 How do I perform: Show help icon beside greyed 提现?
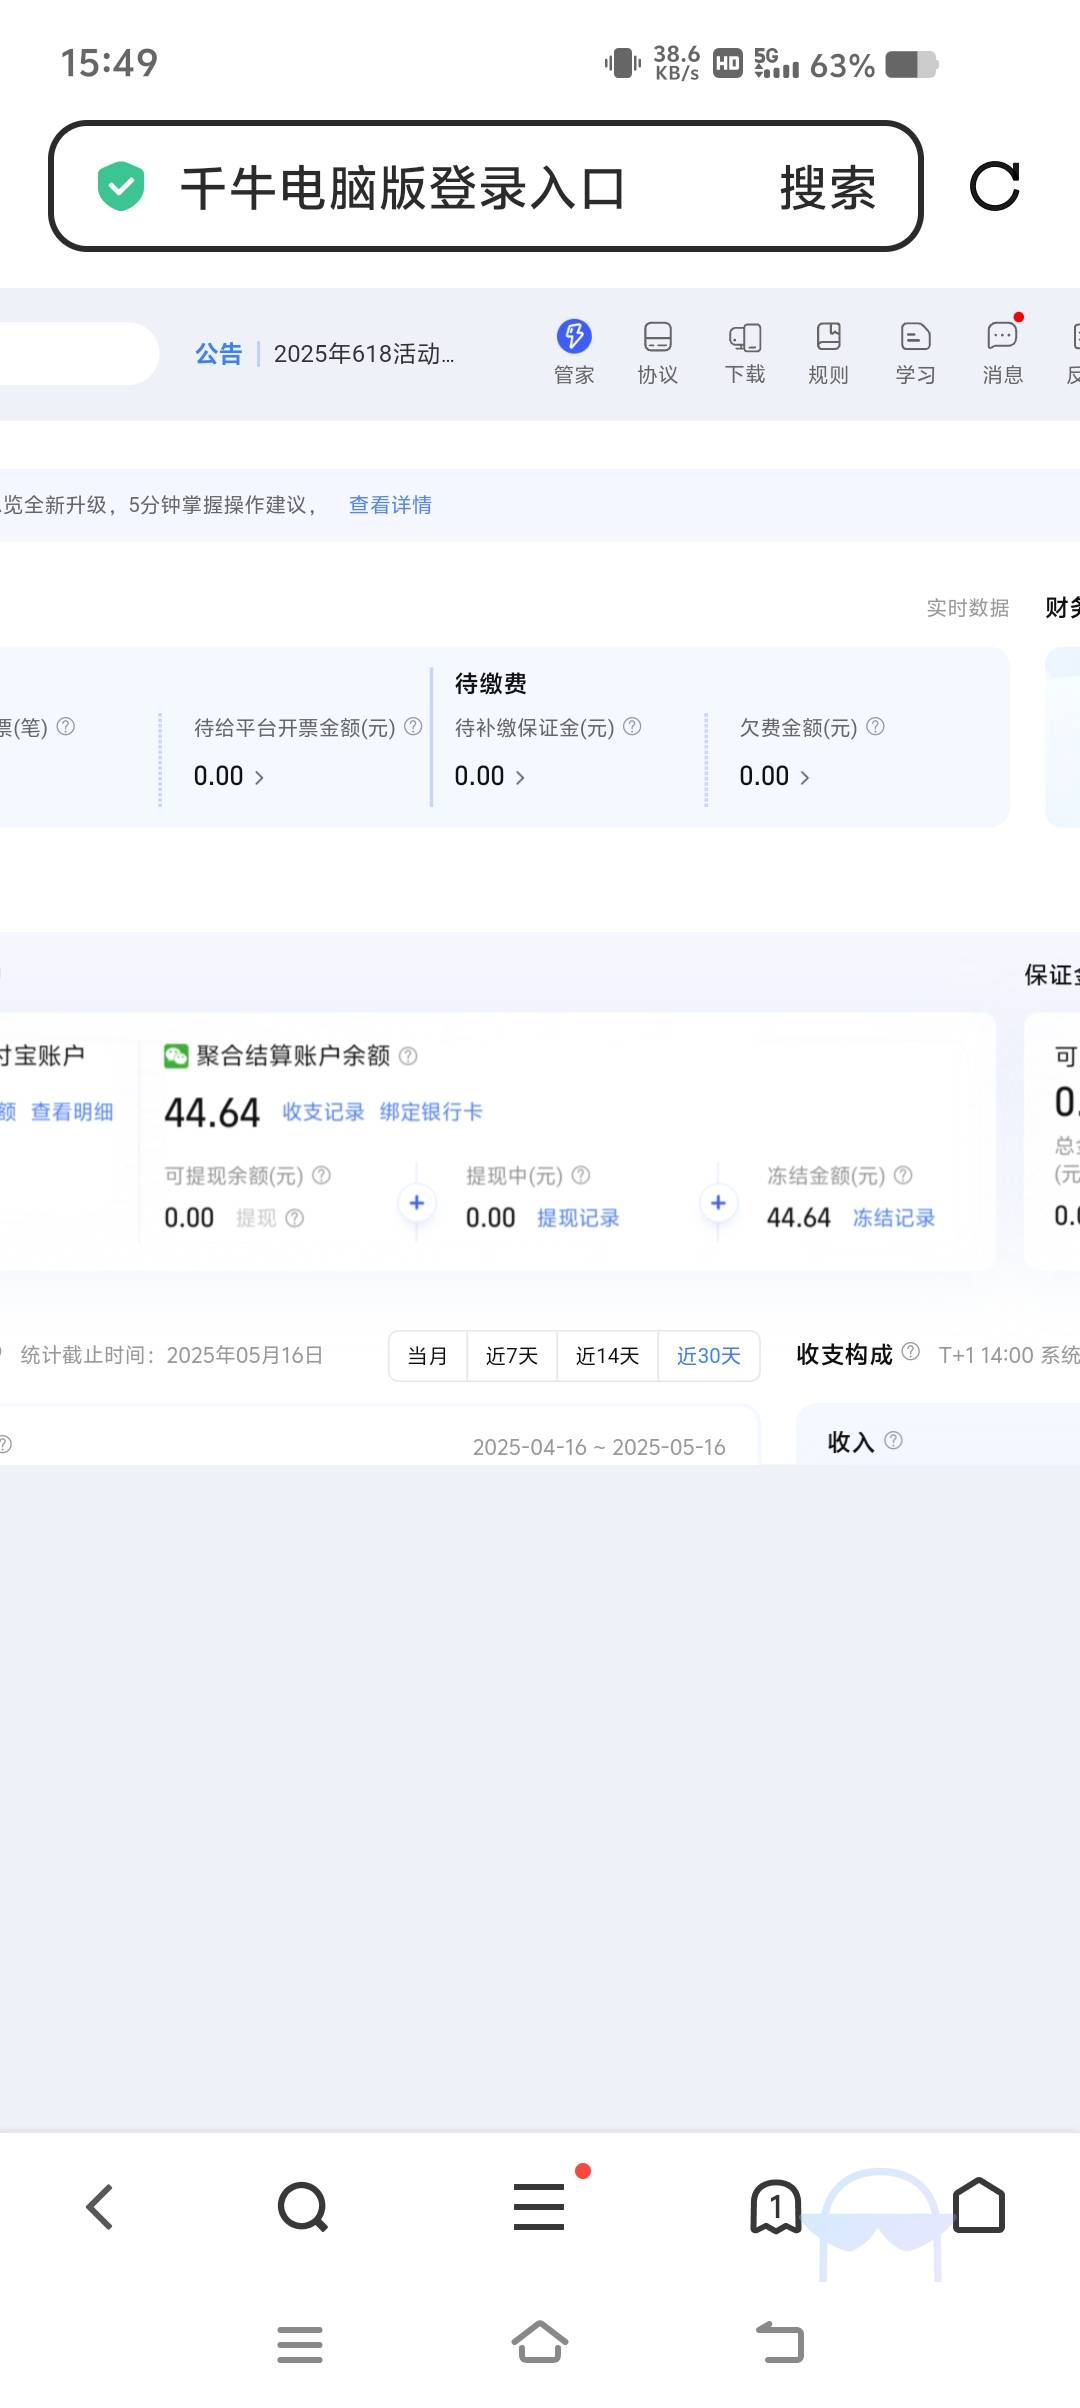295,1218
